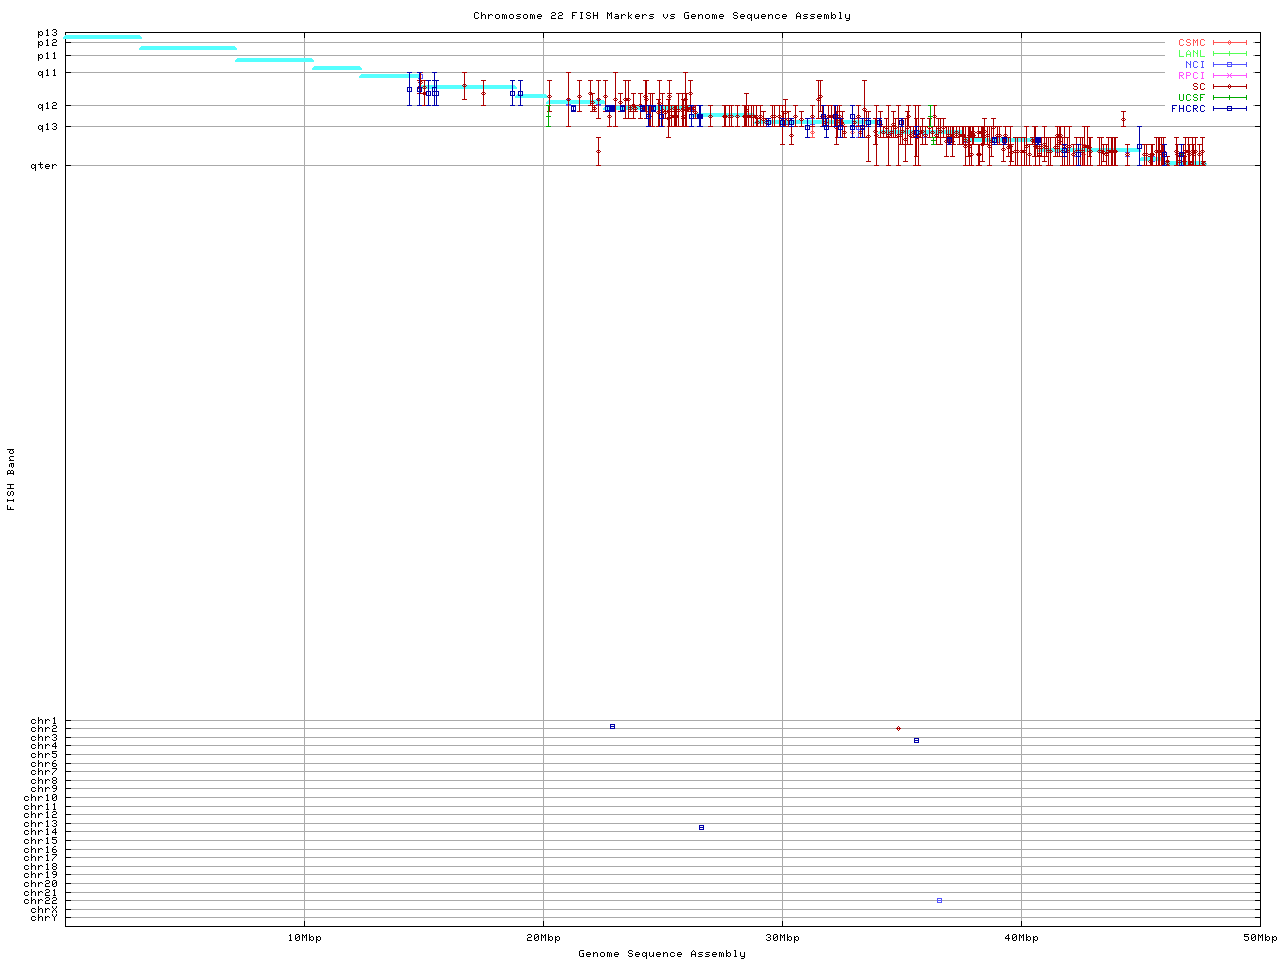The image size is (1280, 960).
Task: Click the FISH Band vertical axis title
Action: pos(12,479)
